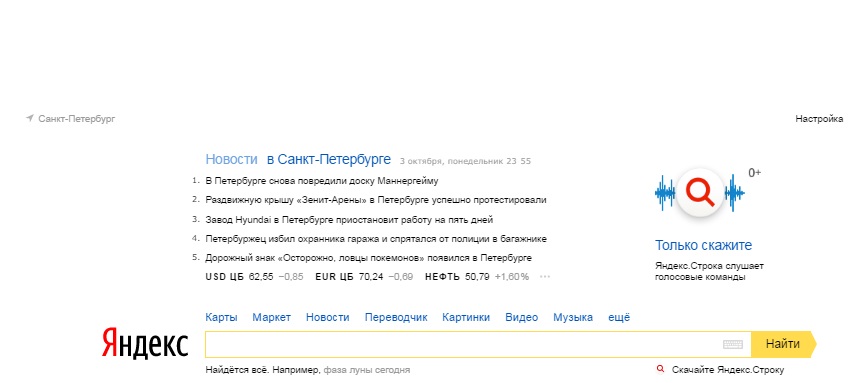Click the 0+ age rating label
Viewport: 850px width, 383px height.
(x=755, y=173)
